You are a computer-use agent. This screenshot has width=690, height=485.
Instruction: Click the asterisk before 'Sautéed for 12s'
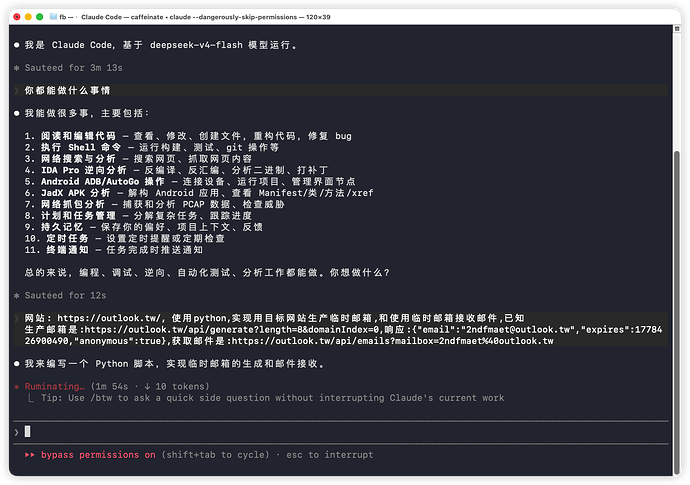[x=17, y=296]
